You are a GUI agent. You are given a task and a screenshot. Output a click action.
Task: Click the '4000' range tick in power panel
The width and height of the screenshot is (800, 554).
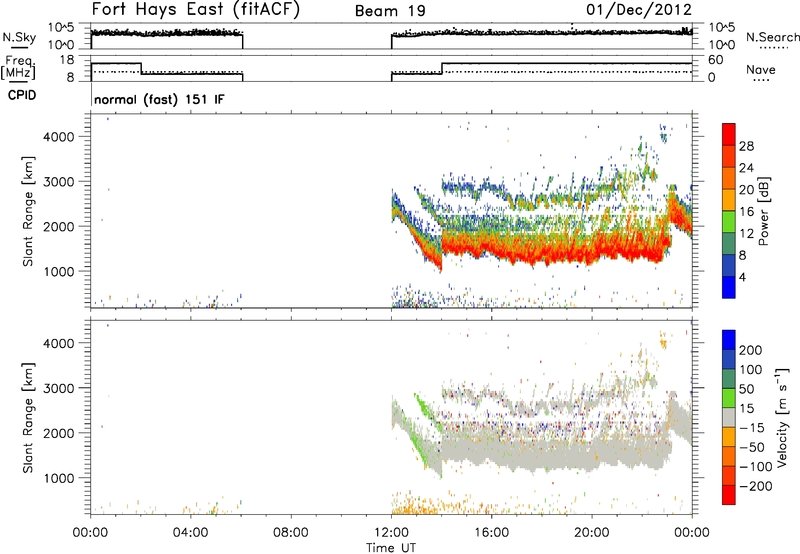tap(58, 137)
